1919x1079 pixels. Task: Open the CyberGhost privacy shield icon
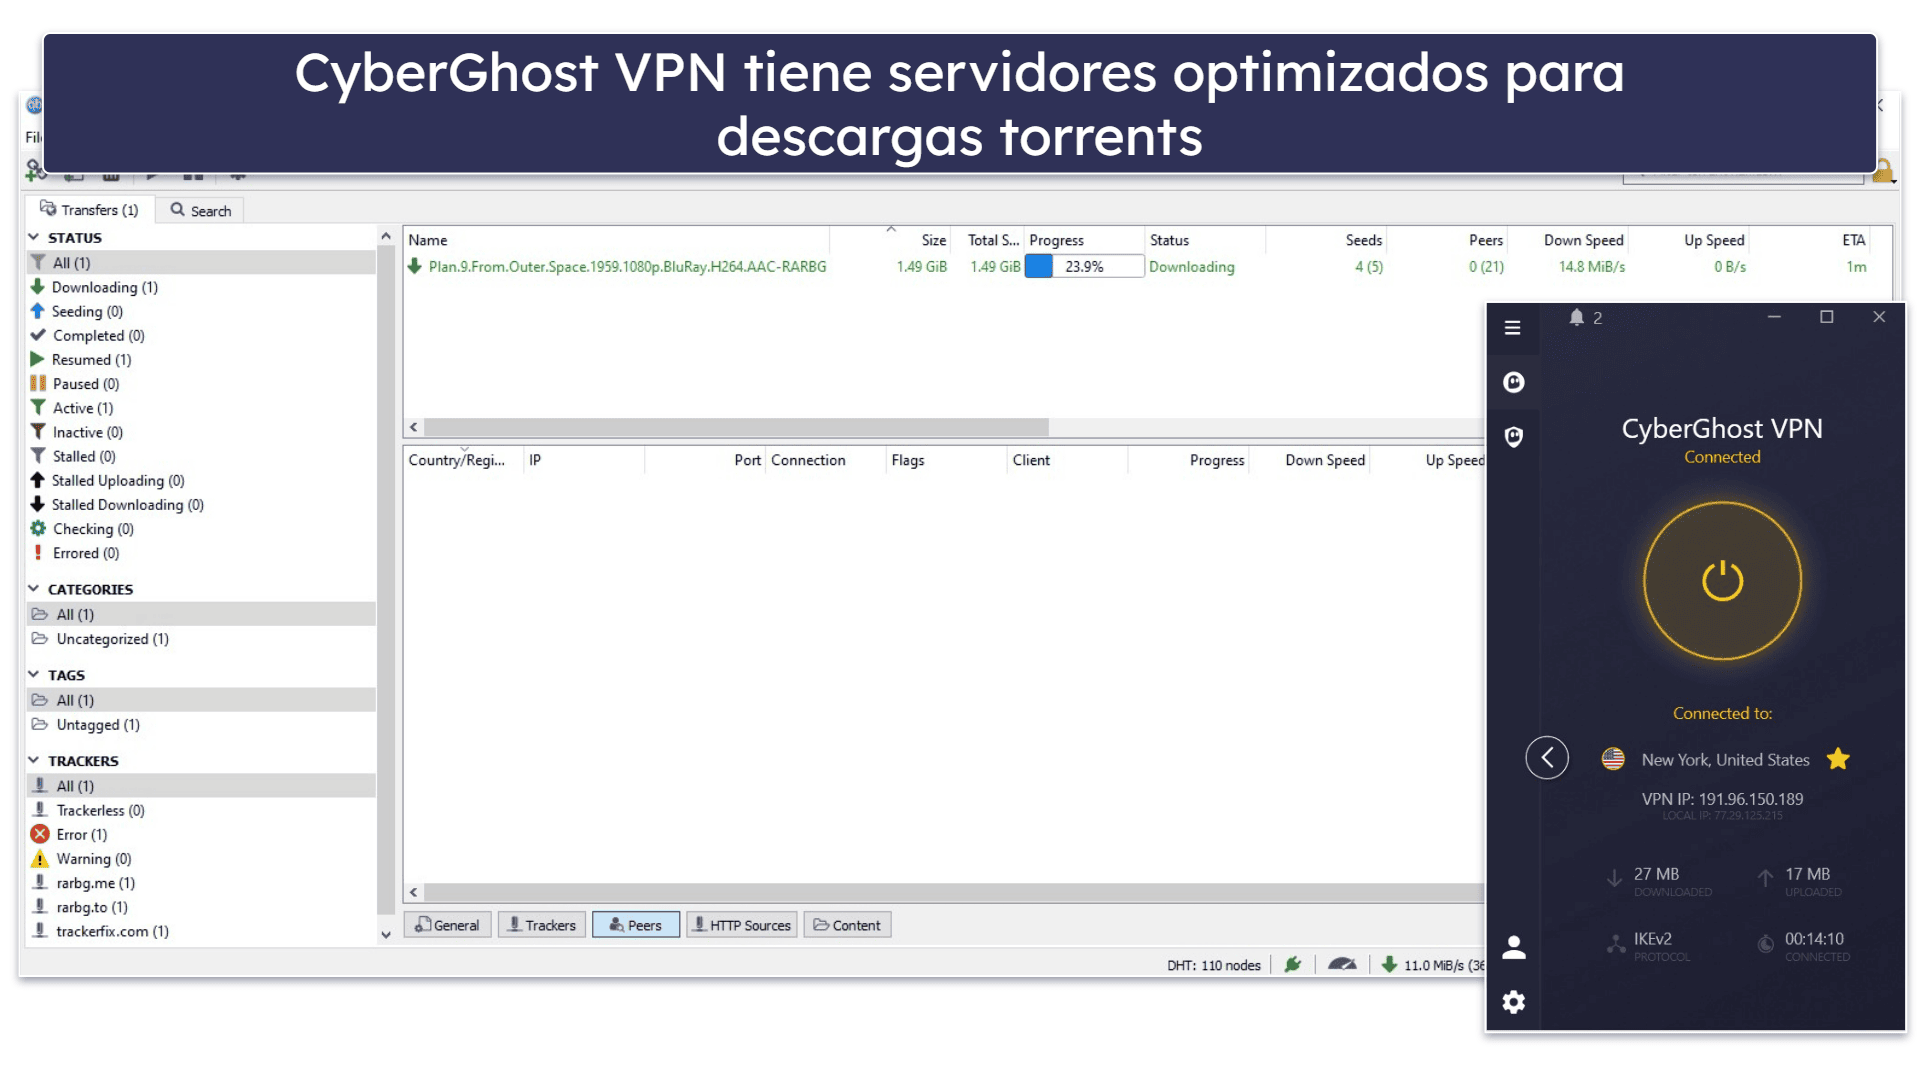1513,436
